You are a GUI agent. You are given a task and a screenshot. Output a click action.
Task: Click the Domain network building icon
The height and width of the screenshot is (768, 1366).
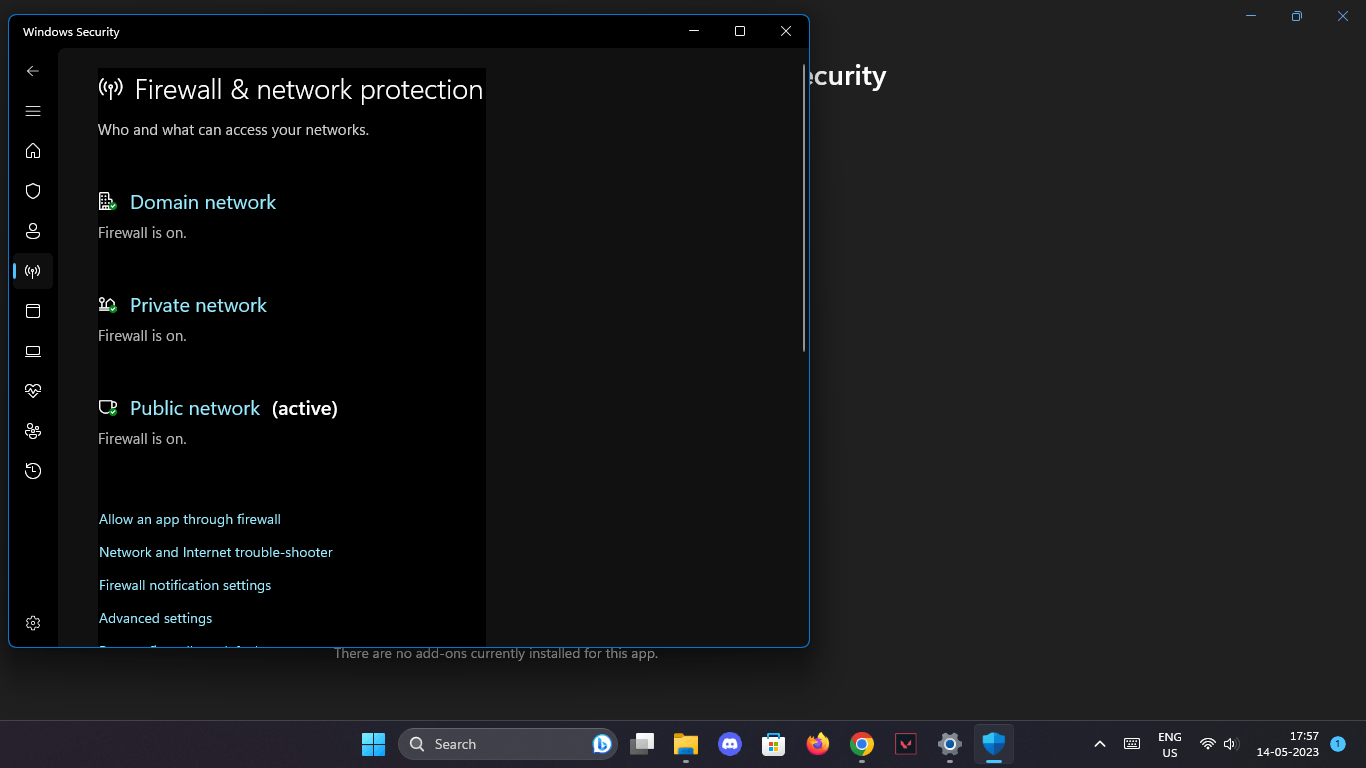coord(108,202)
